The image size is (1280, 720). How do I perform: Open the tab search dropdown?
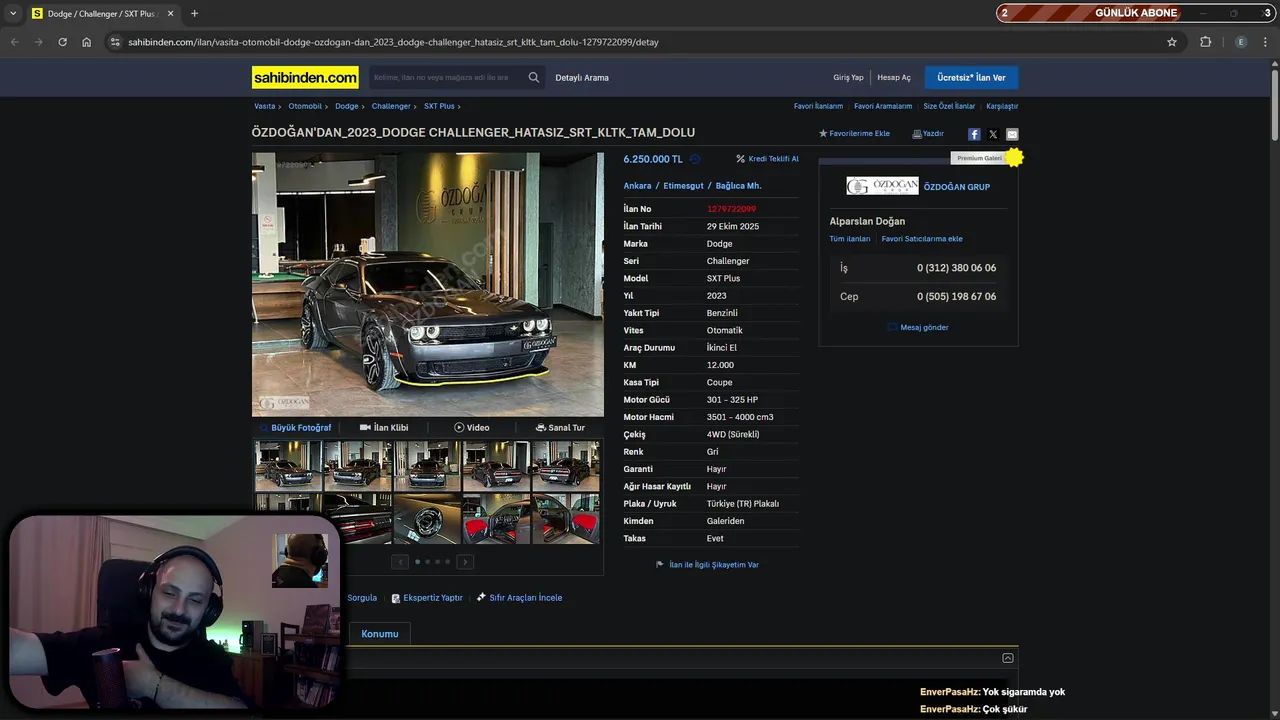13,14
